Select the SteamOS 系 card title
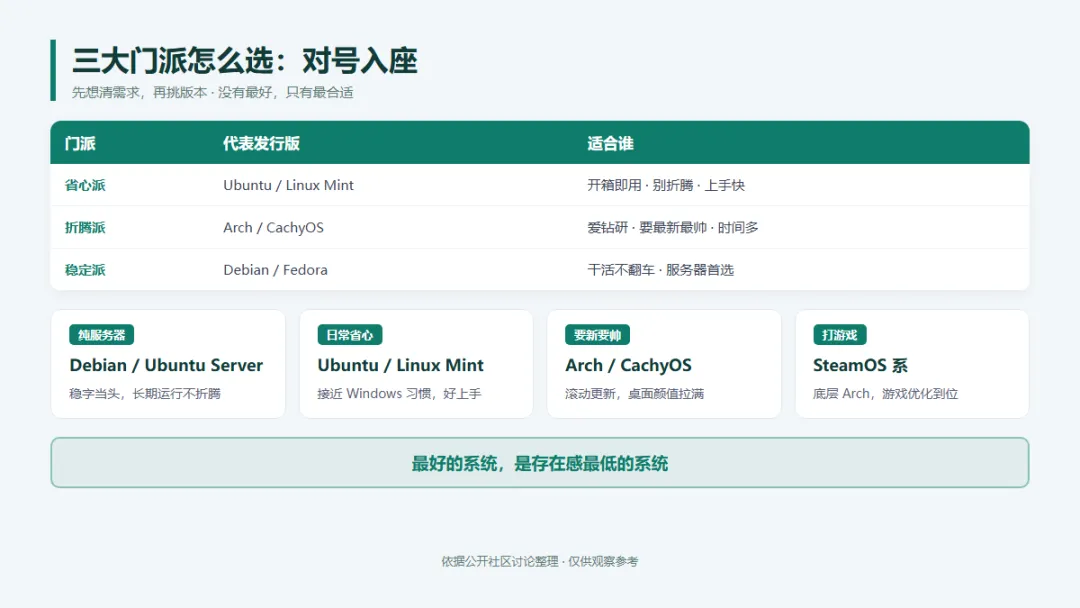 coord(860,365)
